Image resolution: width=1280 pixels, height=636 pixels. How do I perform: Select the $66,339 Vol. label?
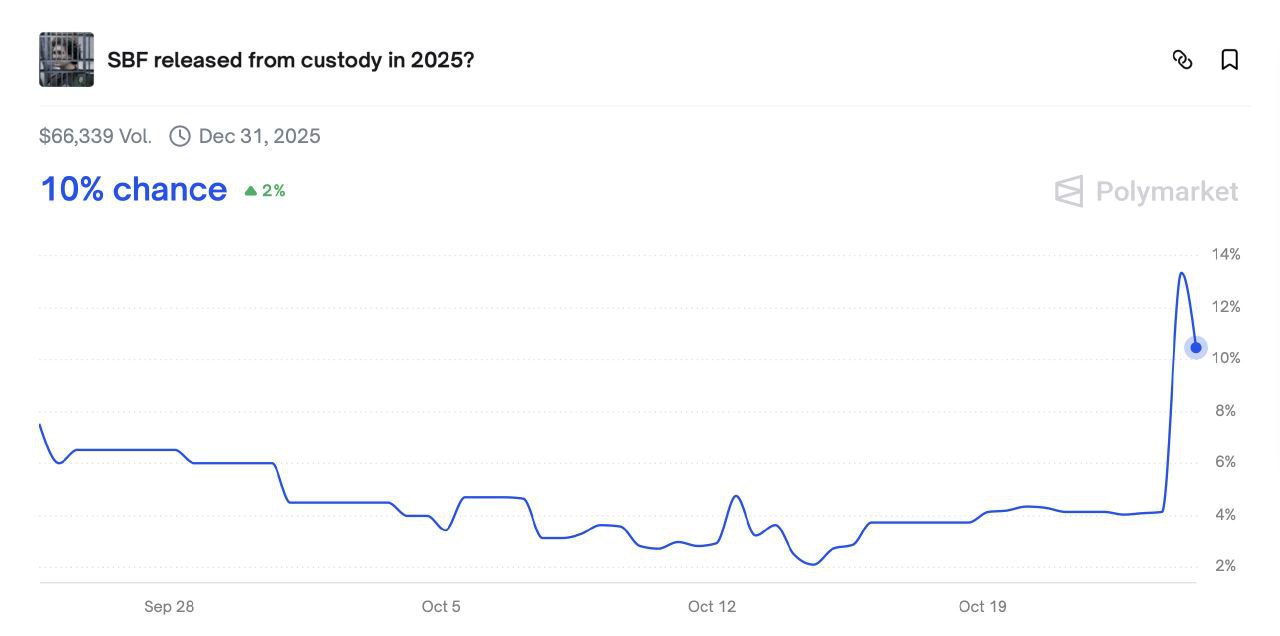pyautogui.click(x=95, y=136)
